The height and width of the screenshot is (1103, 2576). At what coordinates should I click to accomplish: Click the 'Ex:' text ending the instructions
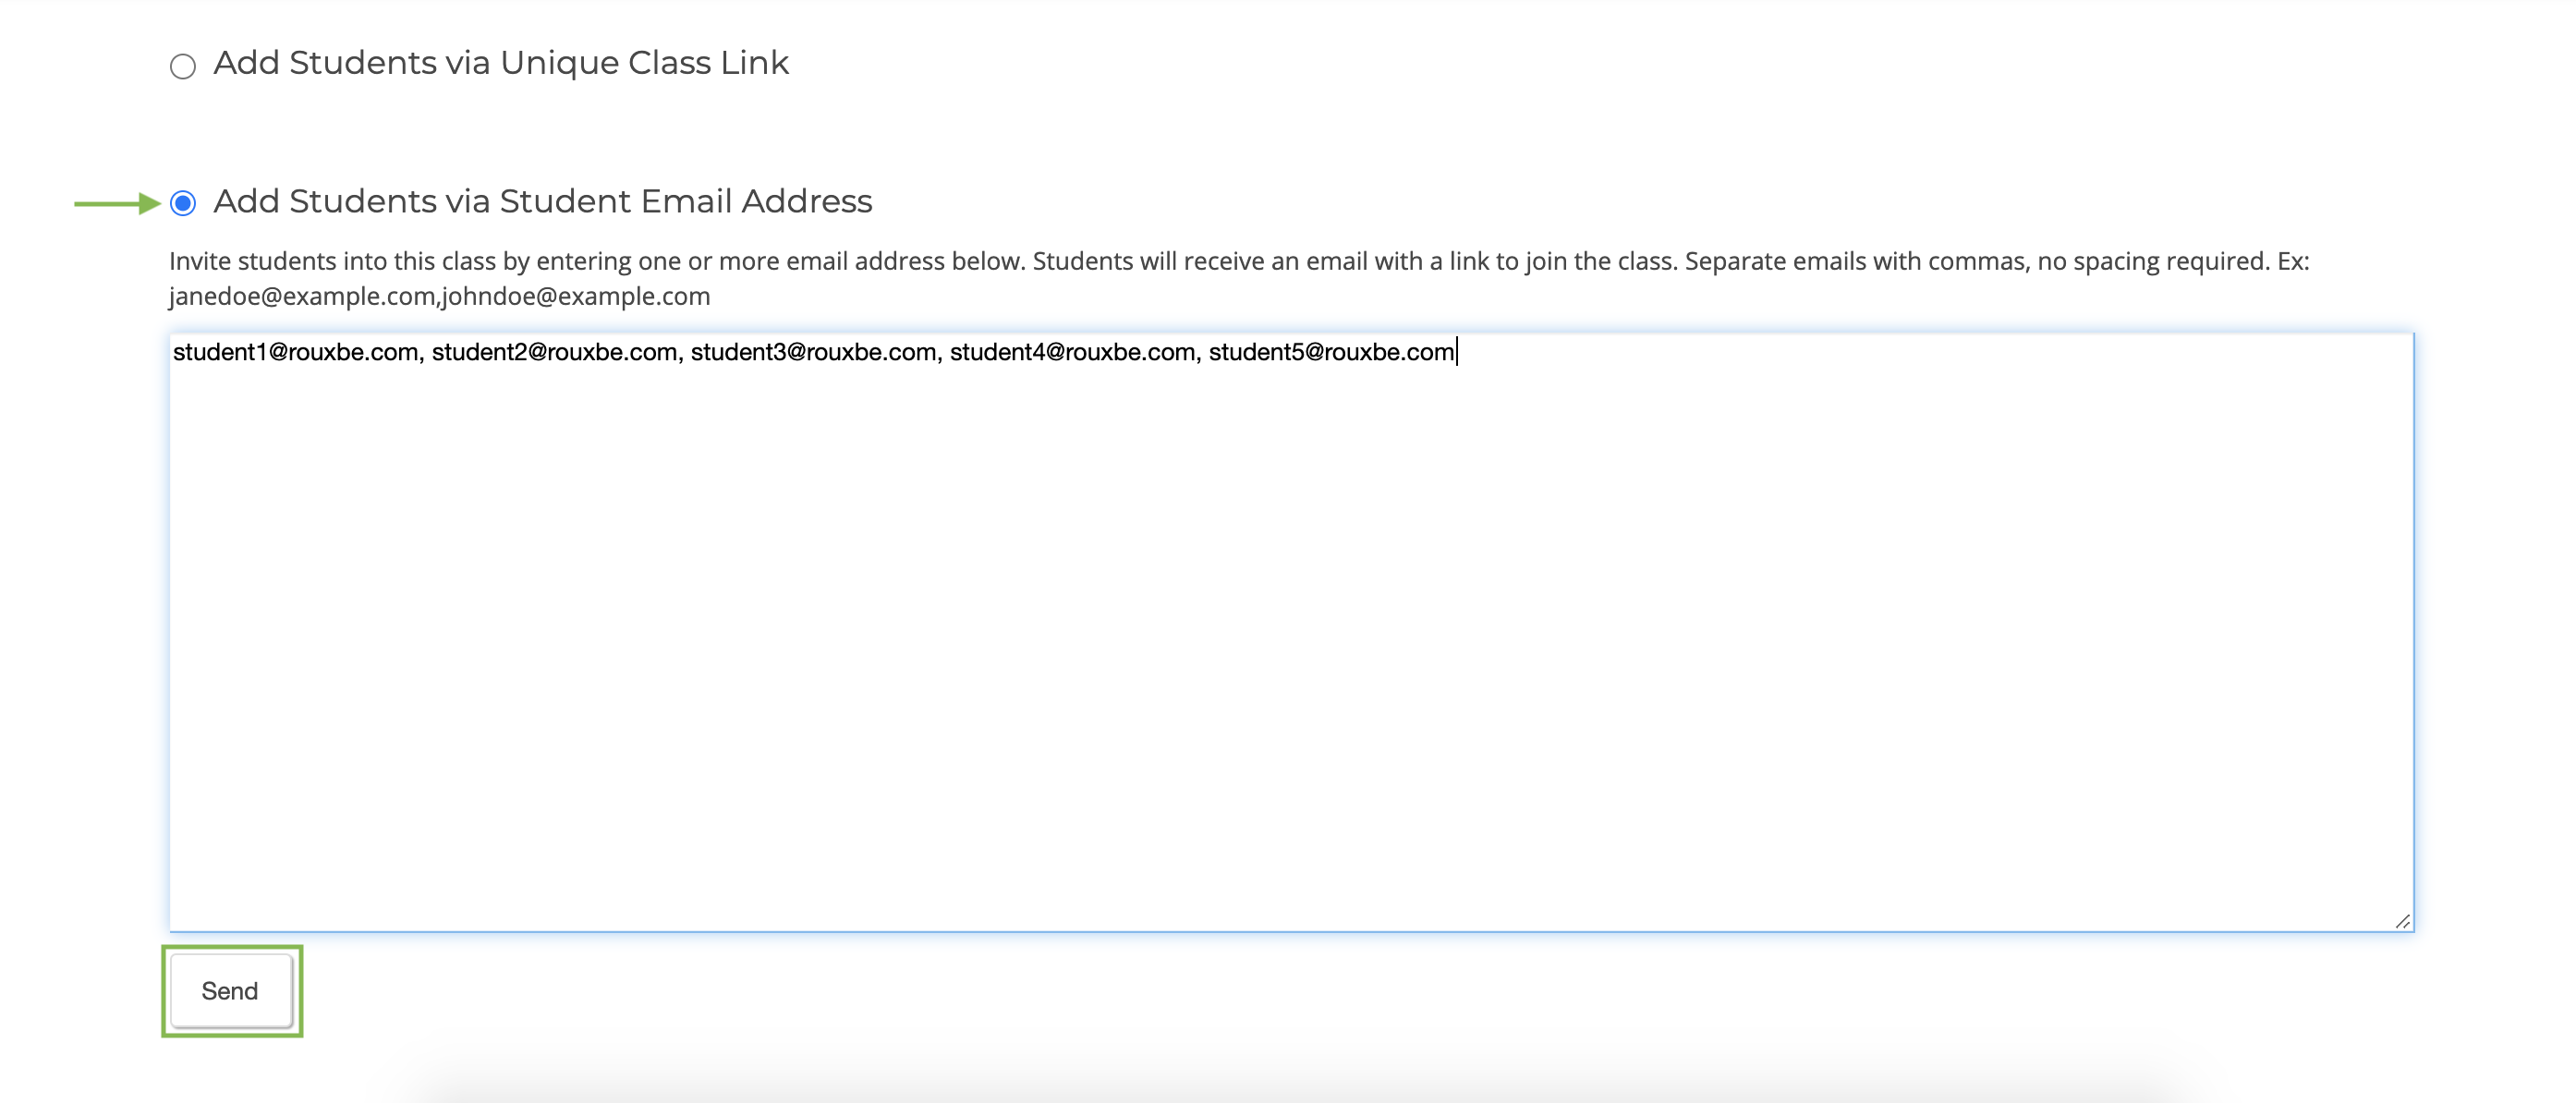pyautogui.click(x=2293, y=261)
